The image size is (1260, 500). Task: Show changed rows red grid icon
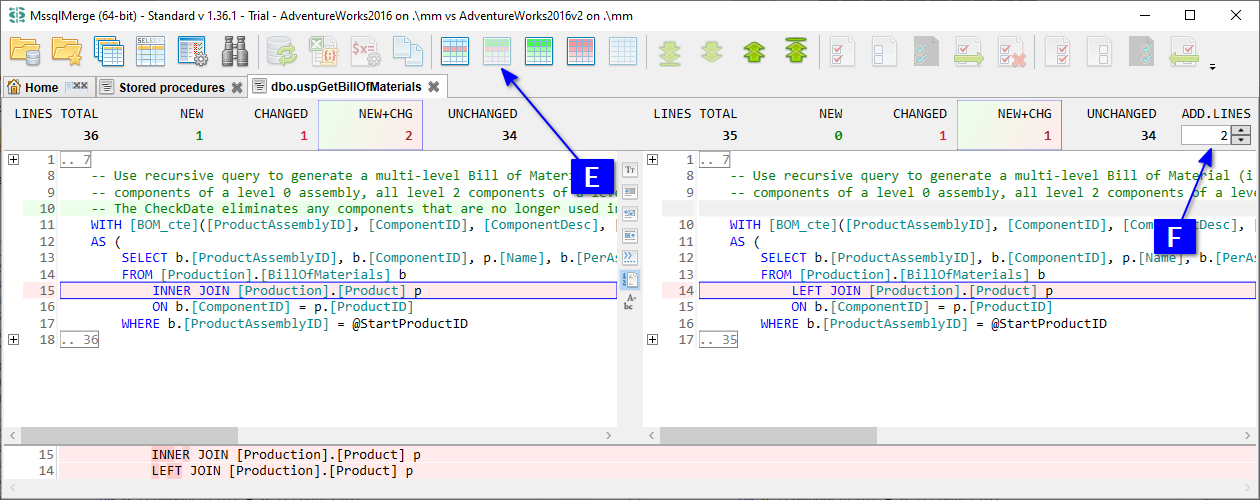pos(581,51)
